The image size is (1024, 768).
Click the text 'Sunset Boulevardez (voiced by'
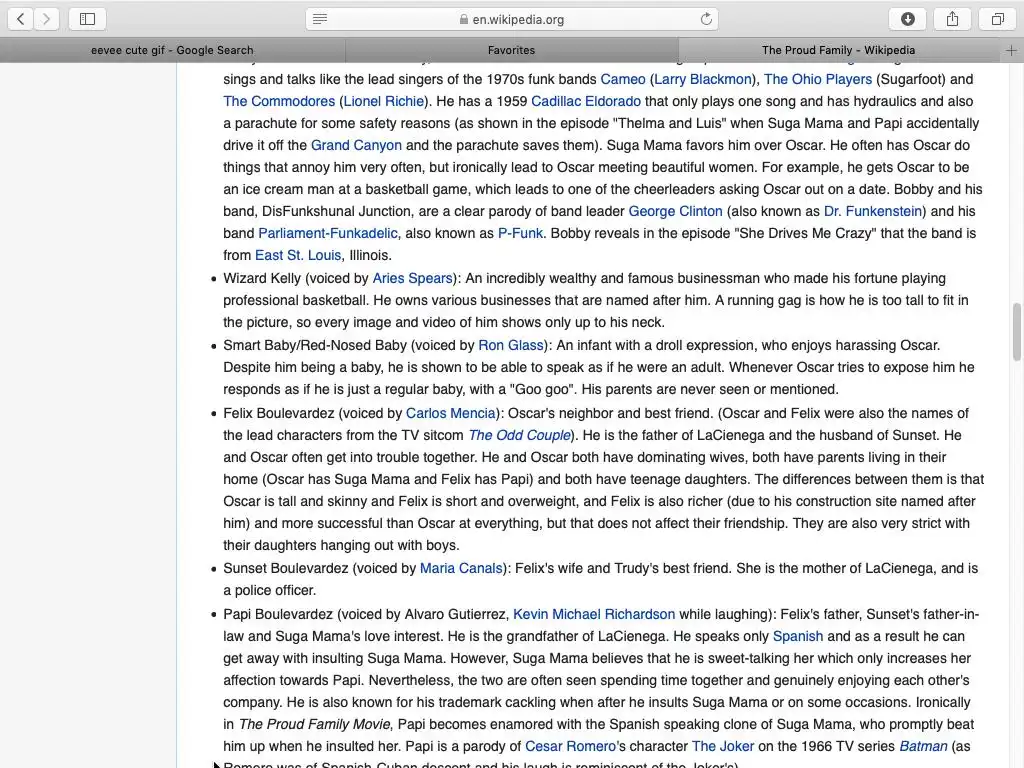[x=319, y=568]
